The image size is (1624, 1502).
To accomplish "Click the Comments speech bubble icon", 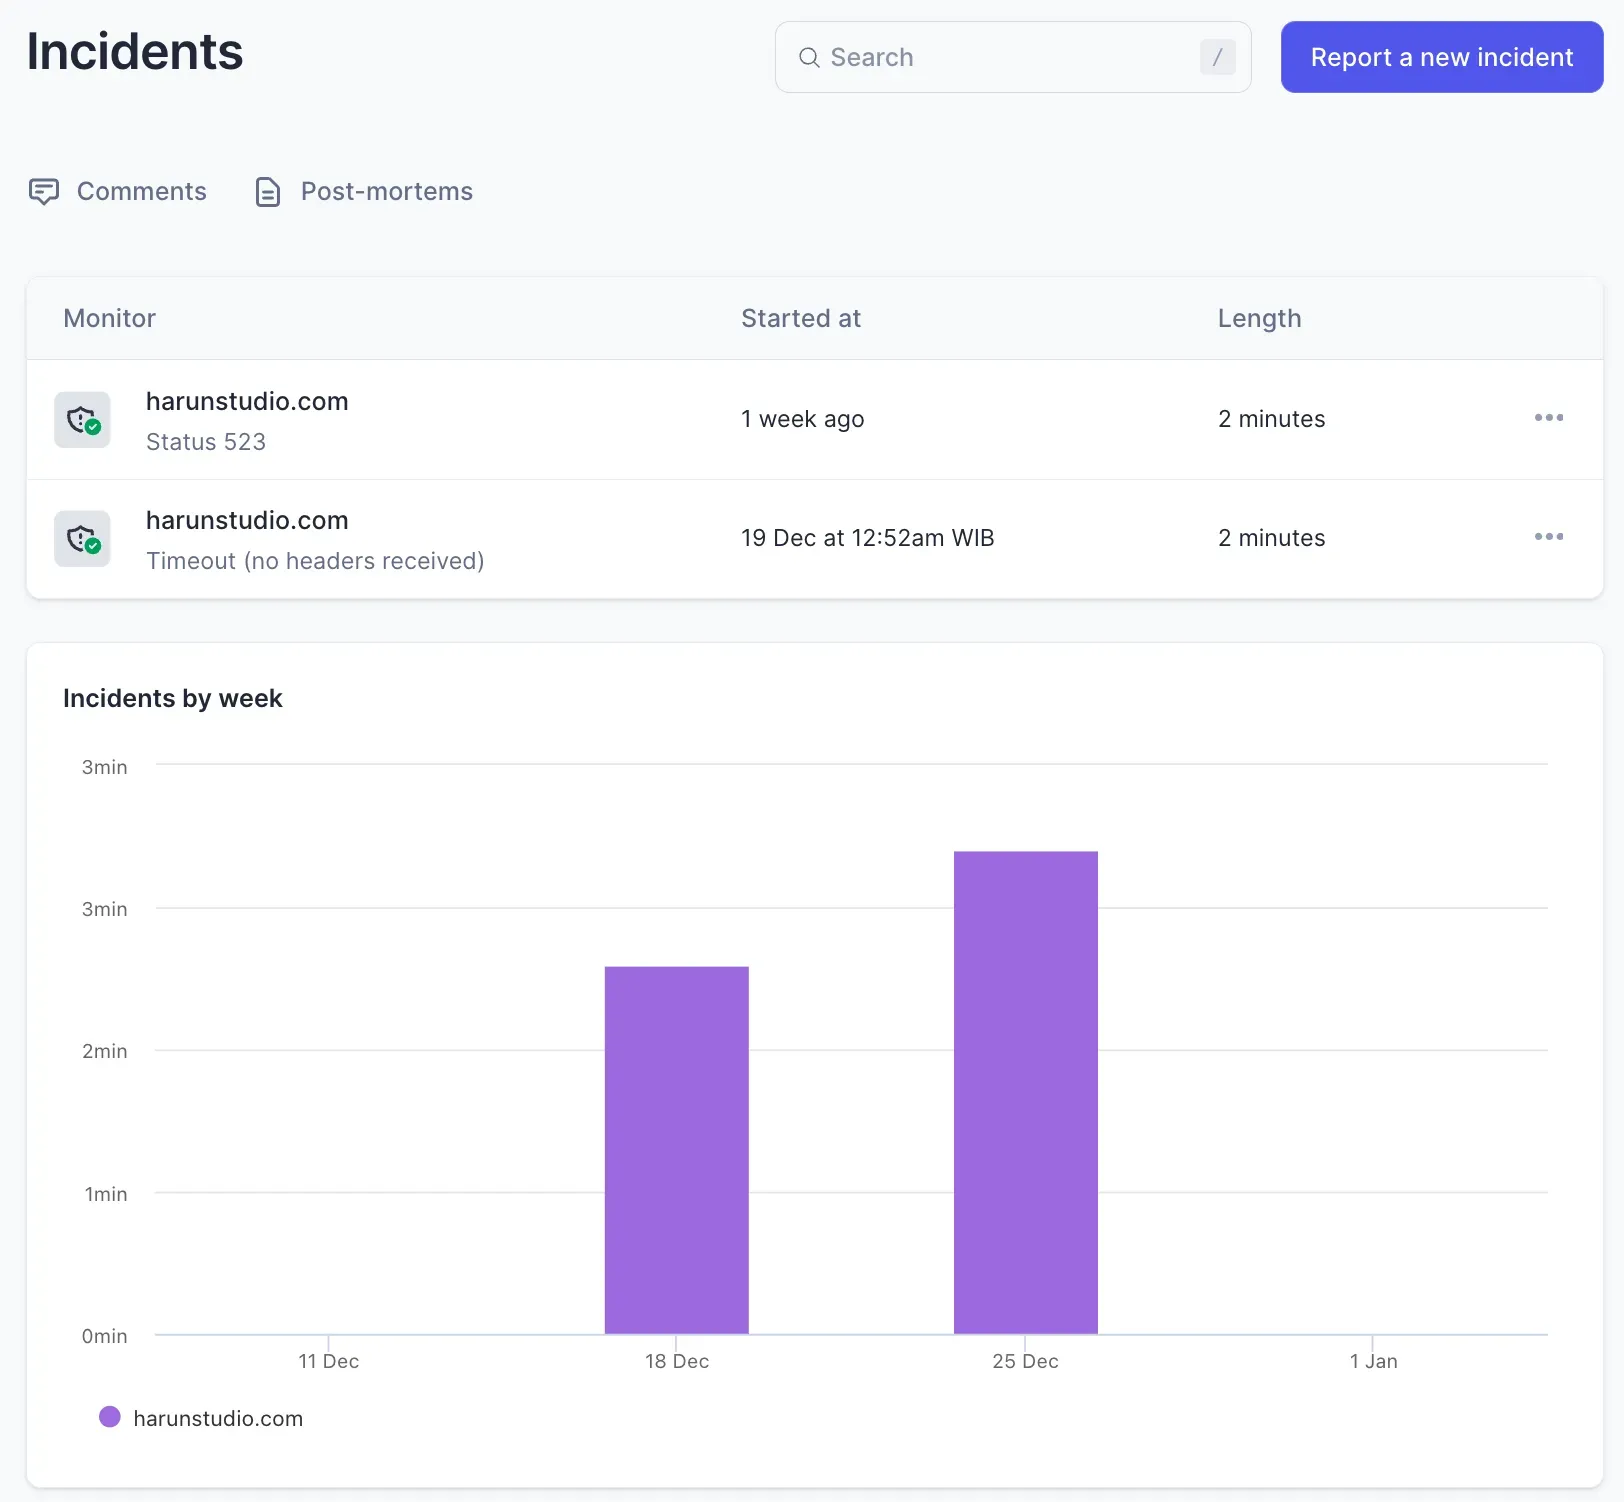I will (x=44, y=191).
